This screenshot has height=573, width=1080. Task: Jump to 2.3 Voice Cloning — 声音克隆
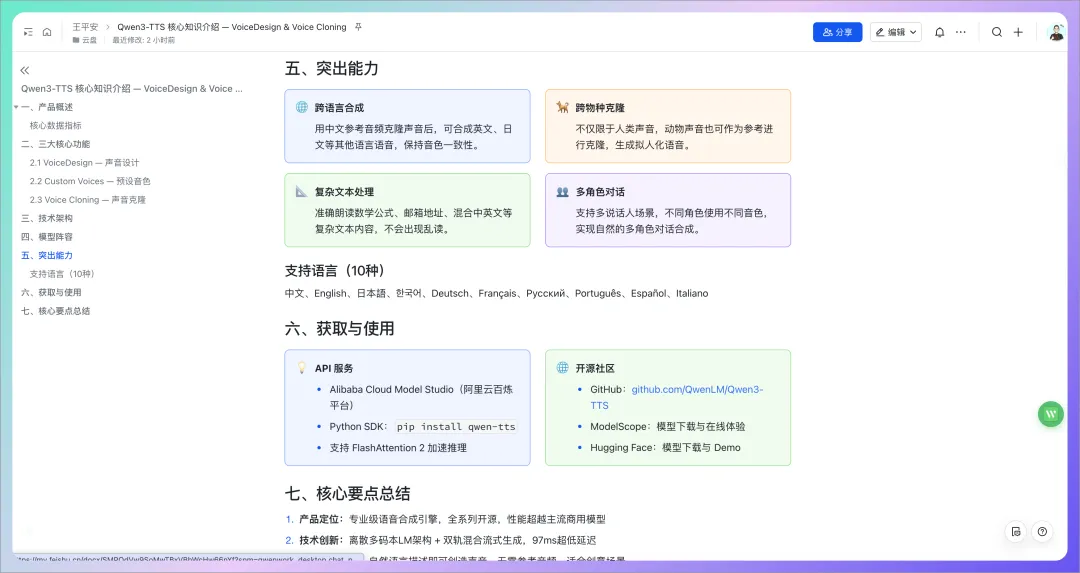point(87,200)
